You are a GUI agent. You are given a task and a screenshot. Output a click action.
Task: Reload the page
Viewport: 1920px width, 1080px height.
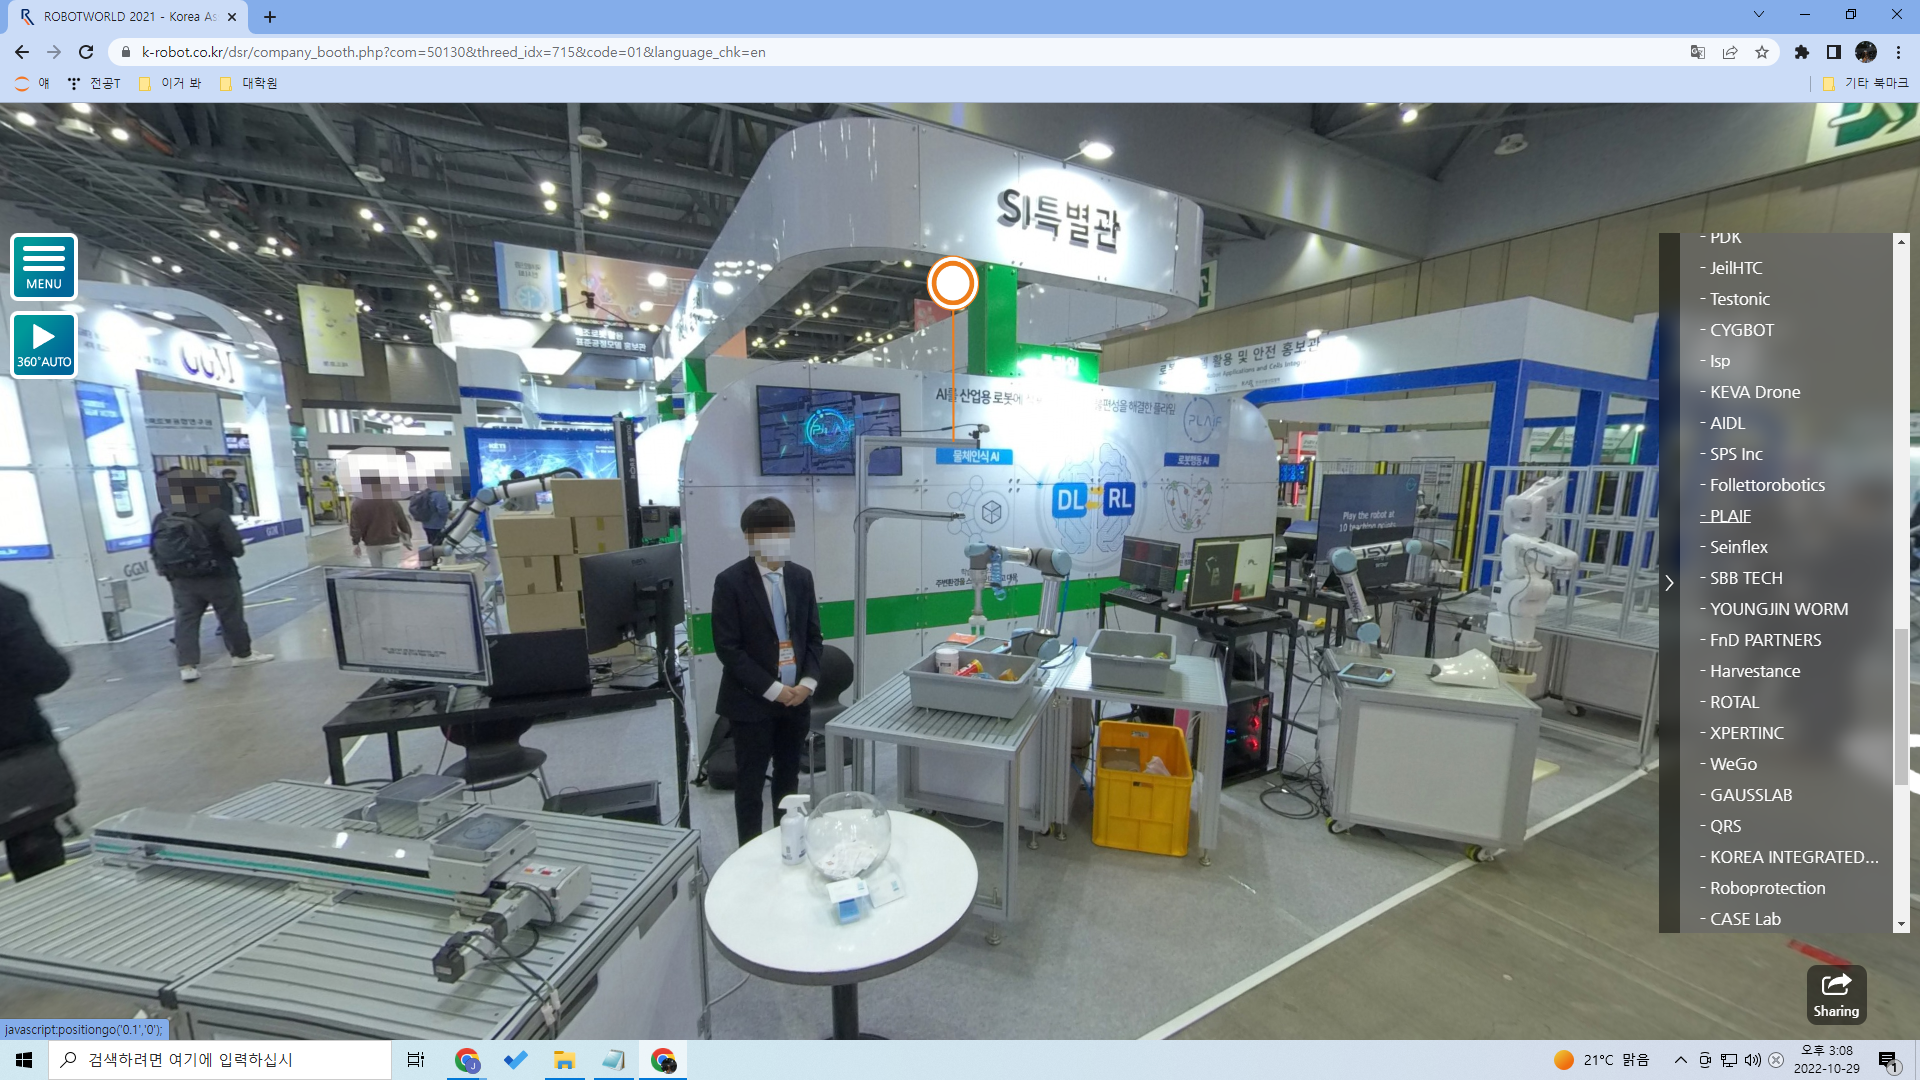click(x=86, y=52)
